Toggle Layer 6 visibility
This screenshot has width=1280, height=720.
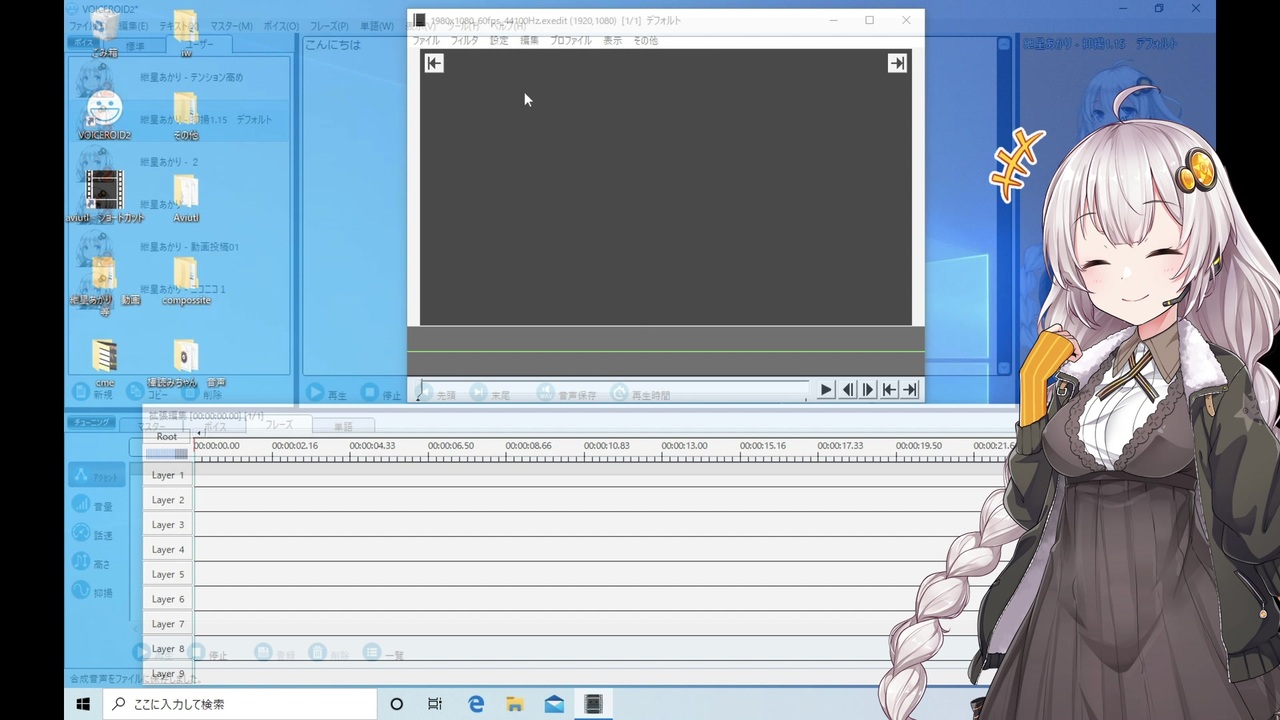168,599
